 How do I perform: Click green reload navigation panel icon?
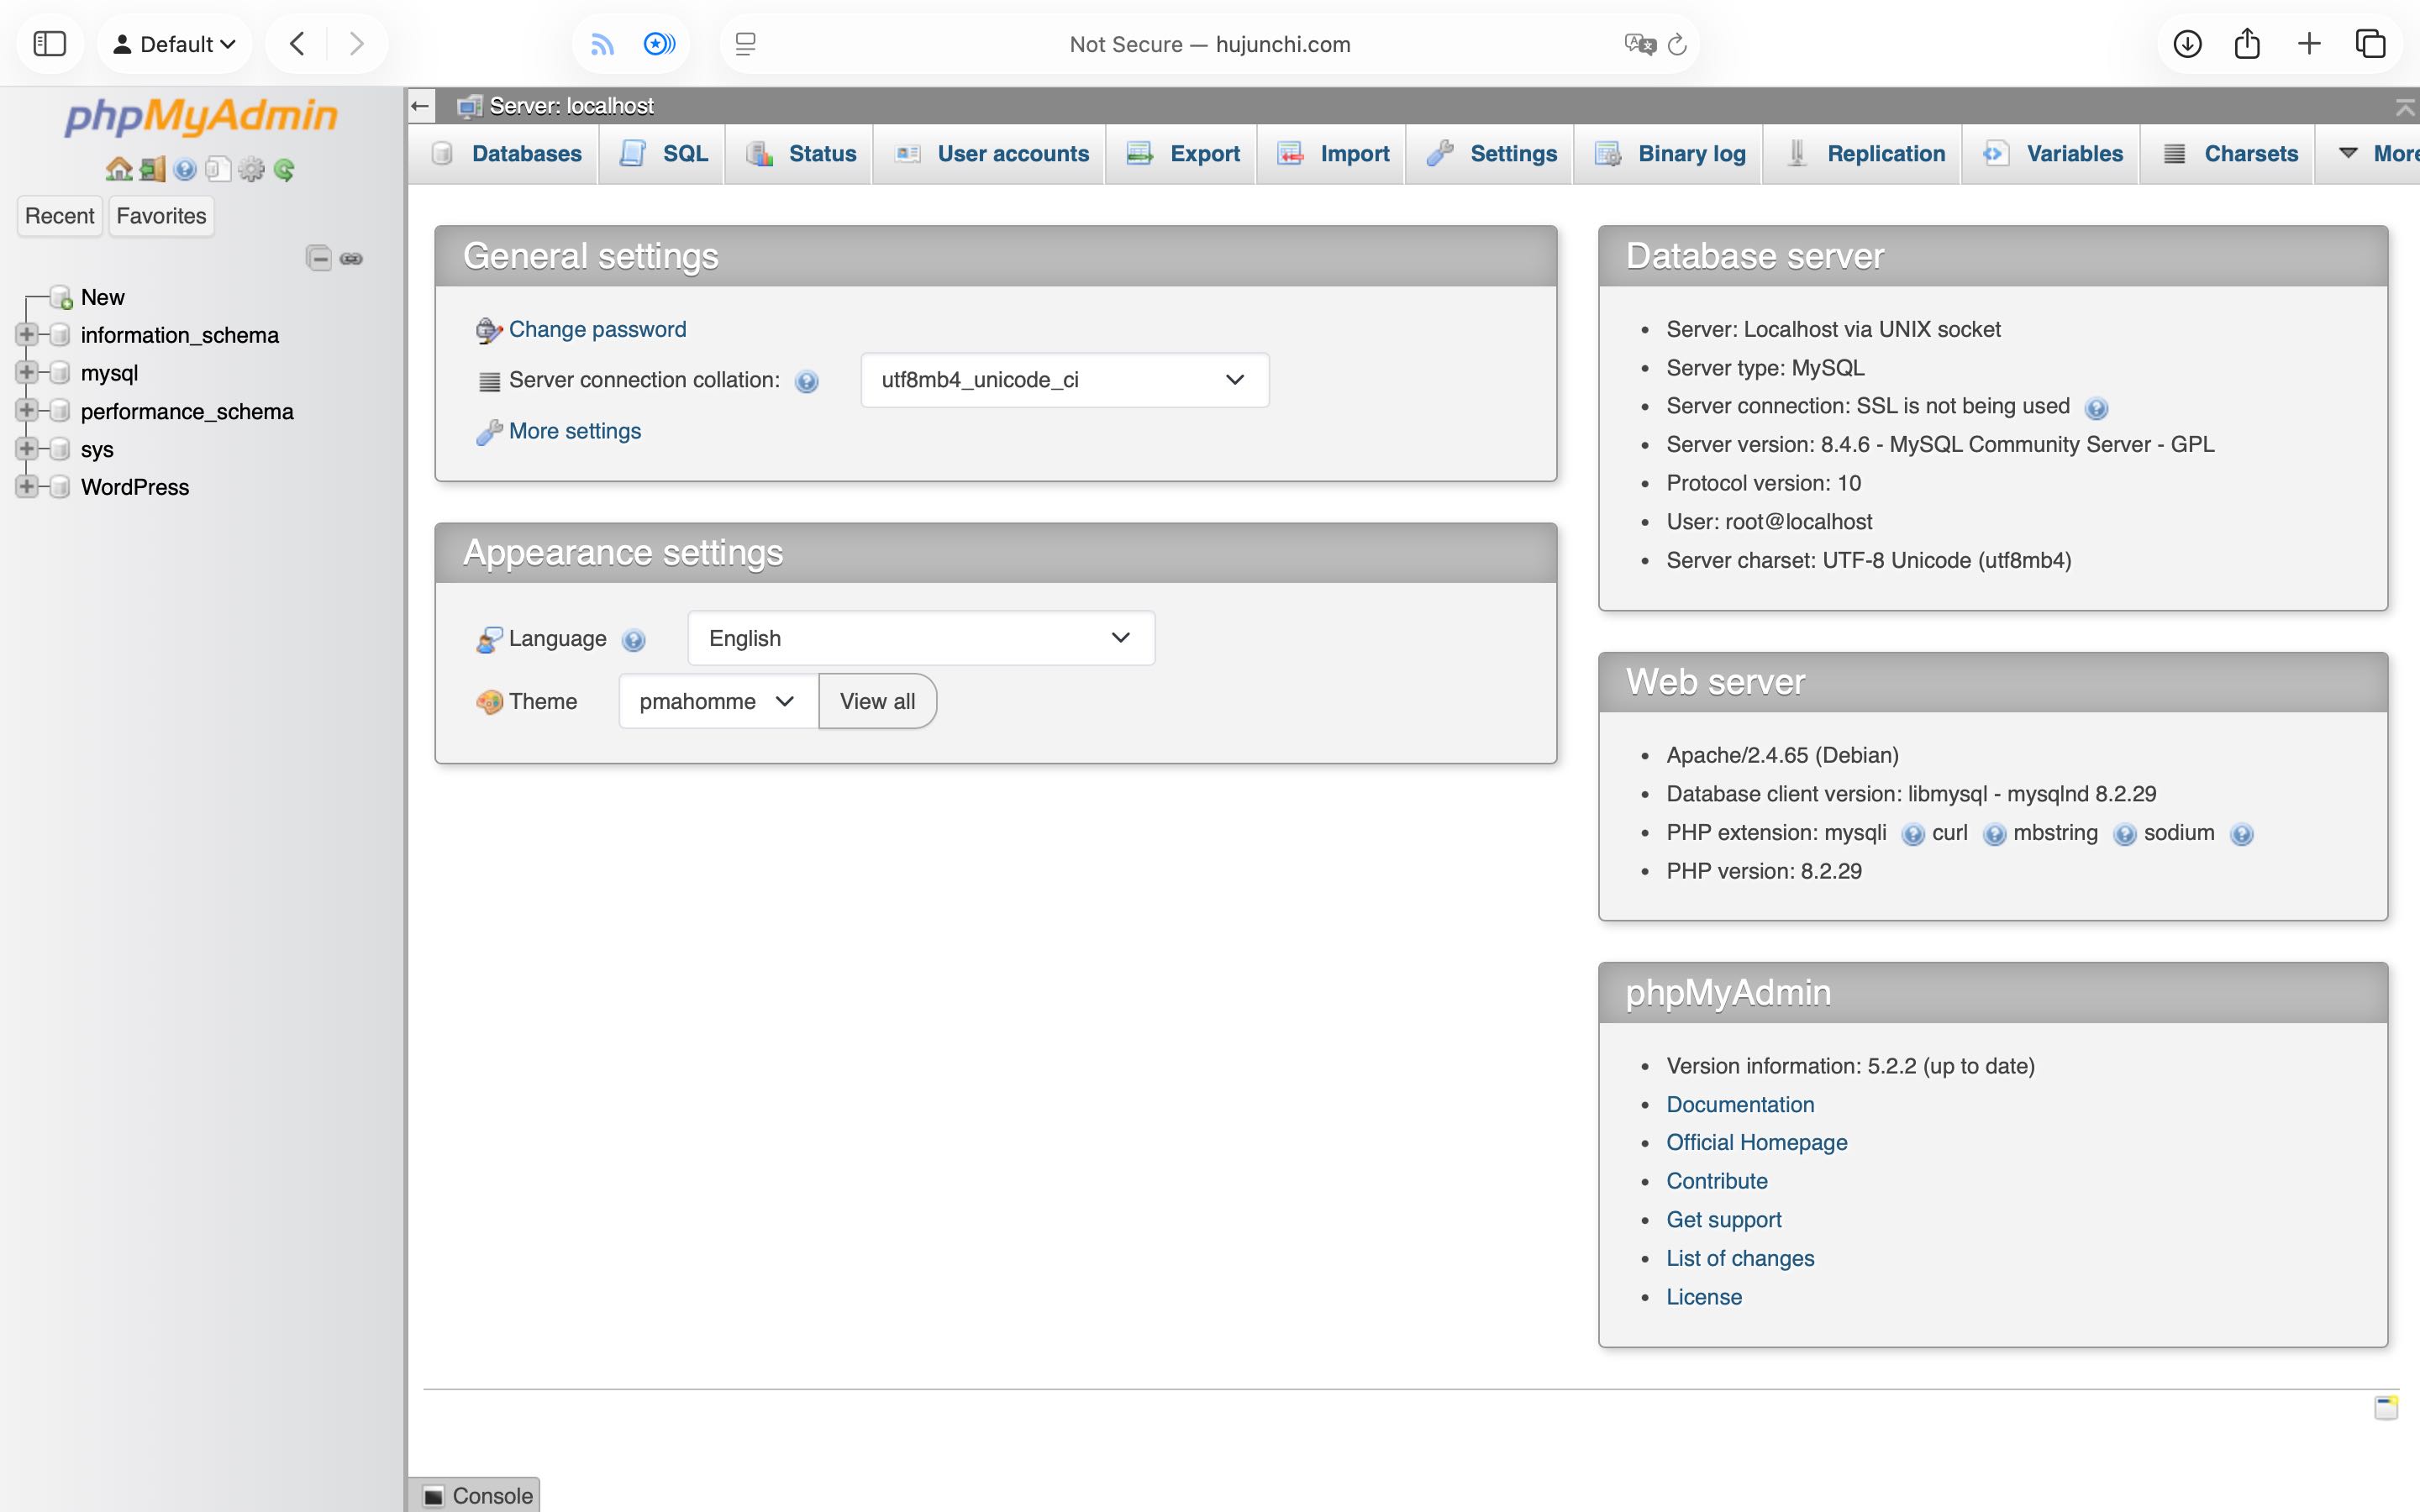coord(284,169)
